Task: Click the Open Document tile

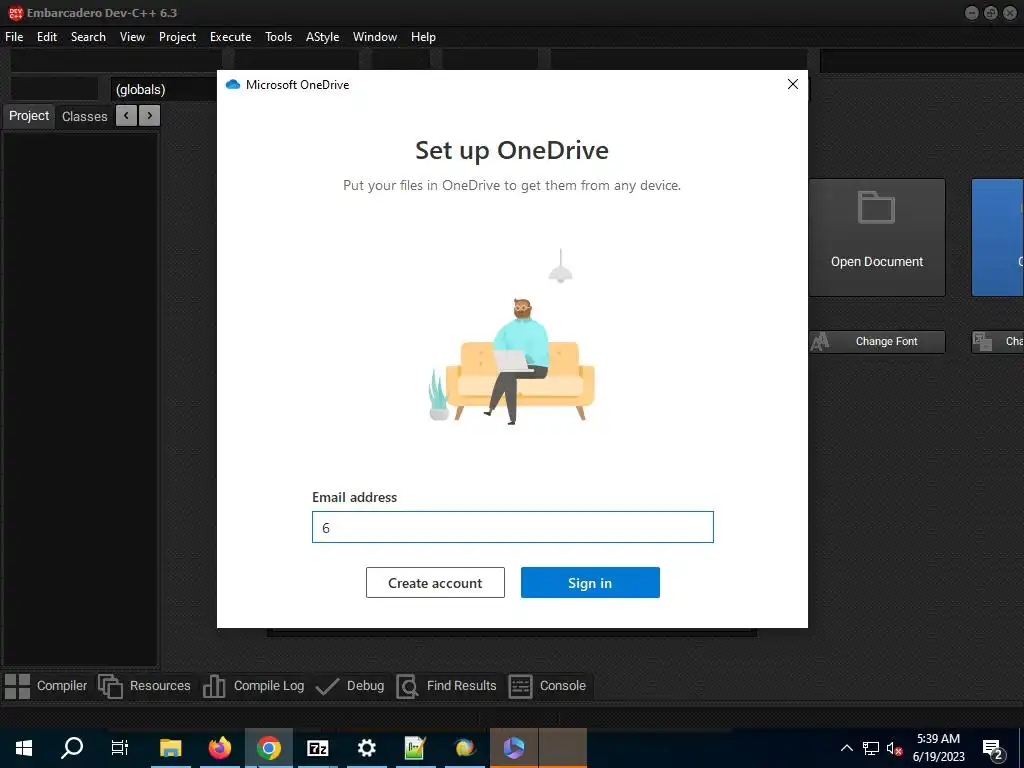Action: click(x=876, y=238)
